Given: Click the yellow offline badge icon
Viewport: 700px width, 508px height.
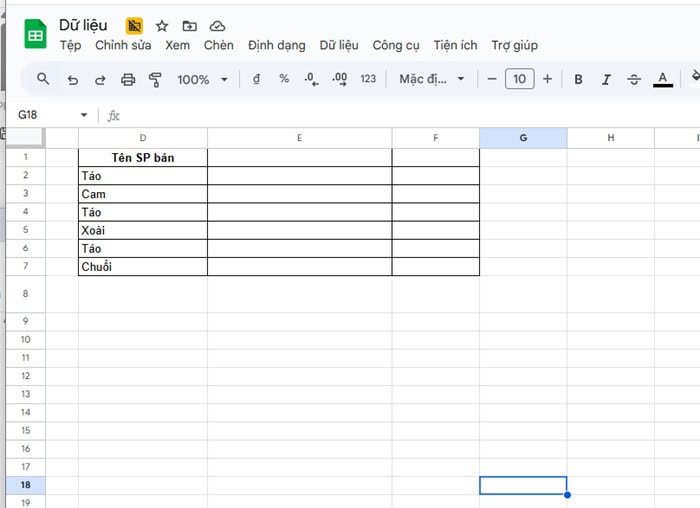Looking at the screenshot, I should coord(134,26).
